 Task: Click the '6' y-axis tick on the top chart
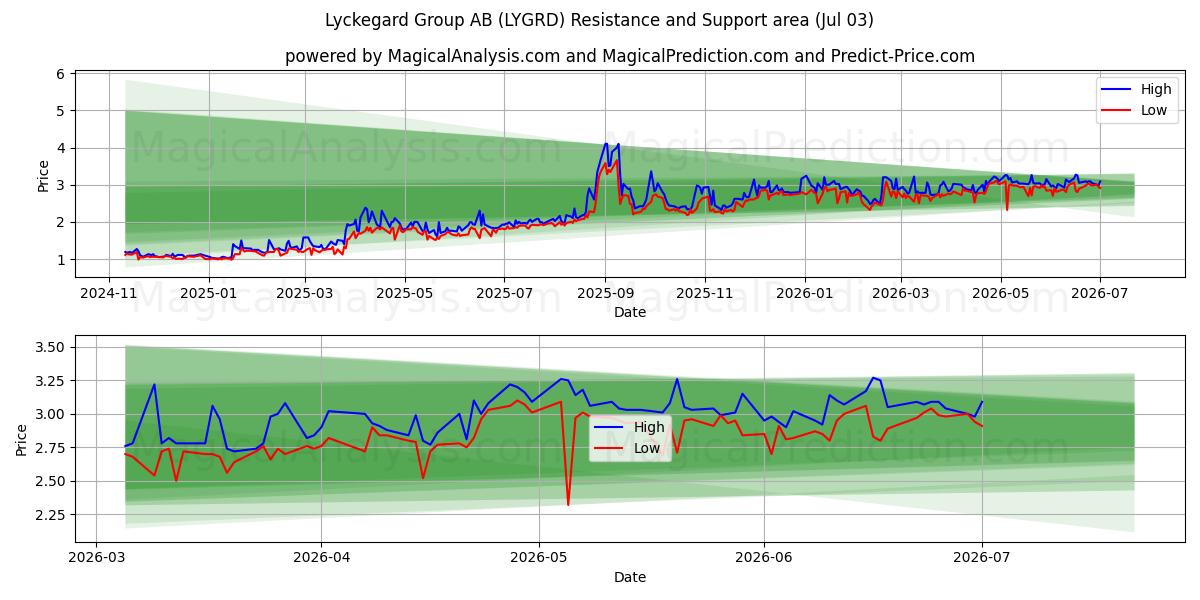tap(60, 74)
